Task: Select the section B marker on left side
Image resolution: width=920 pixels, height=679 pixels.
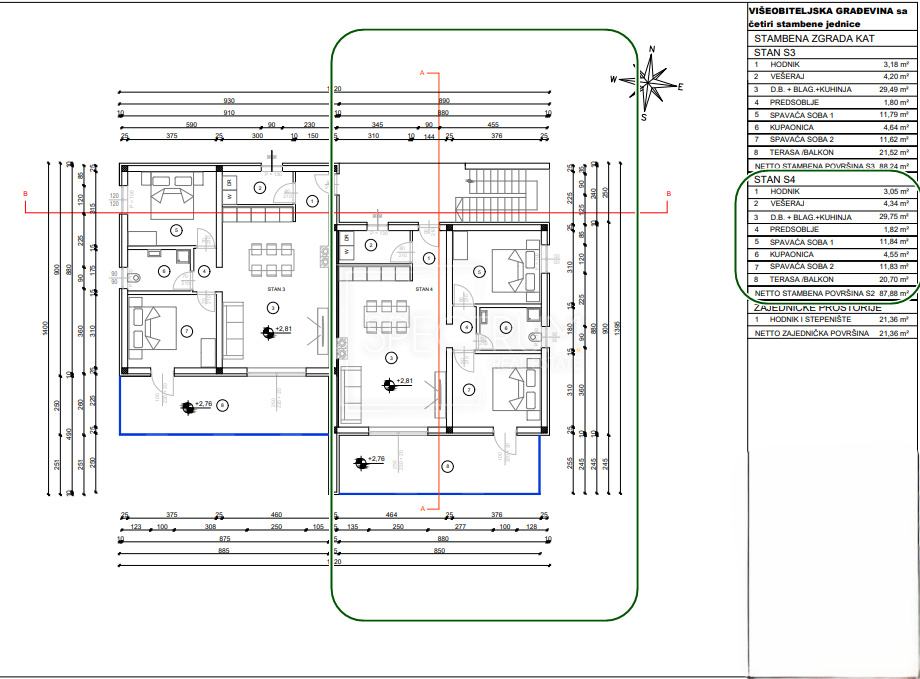Action: tap(25, 194)
